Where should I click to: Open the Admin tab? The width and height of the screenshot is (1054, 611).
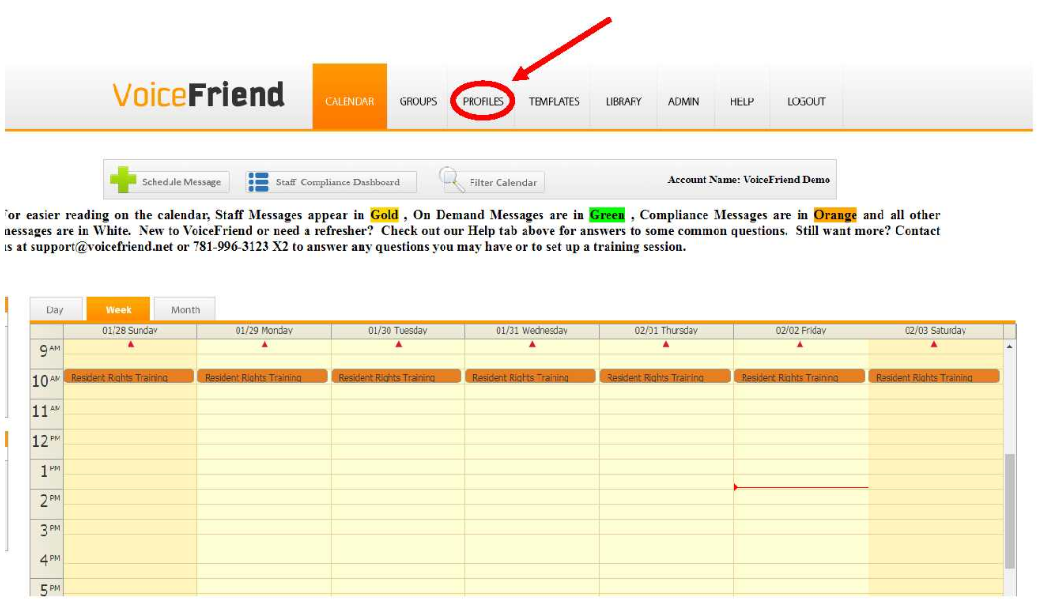pos(684,101)
